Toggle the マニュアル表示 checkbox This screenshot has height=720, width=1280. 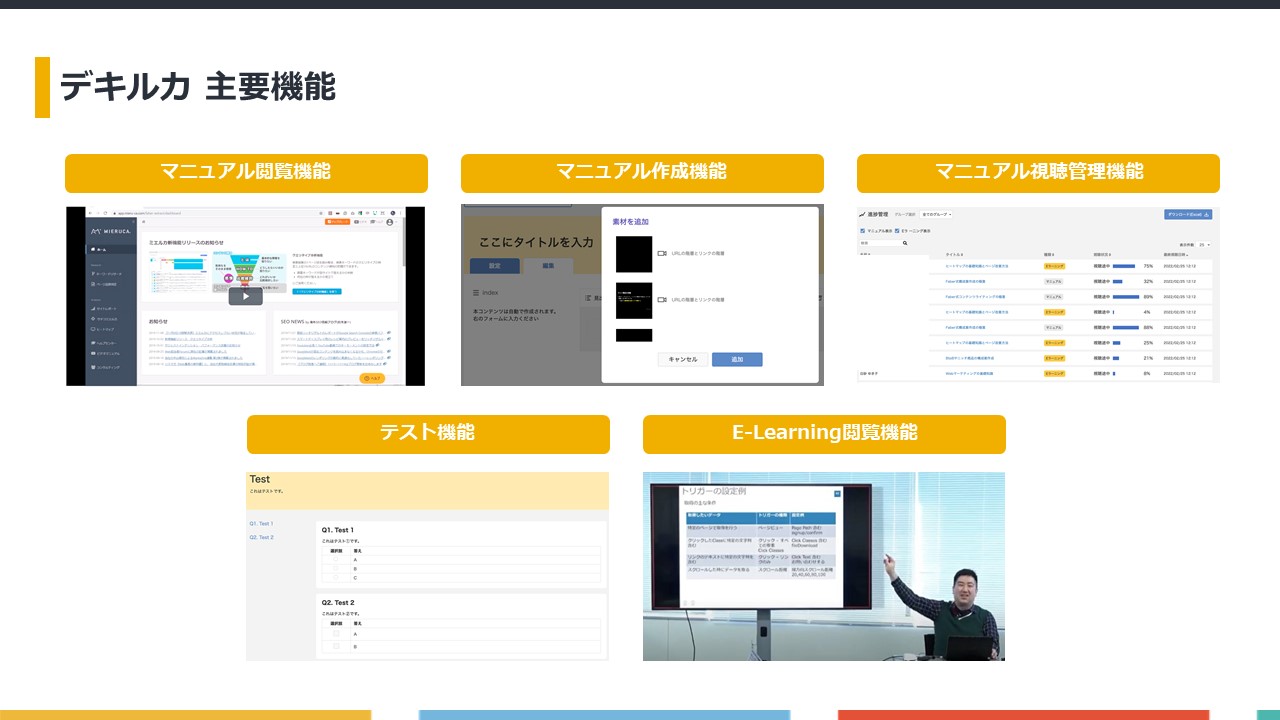click(863, 231)
